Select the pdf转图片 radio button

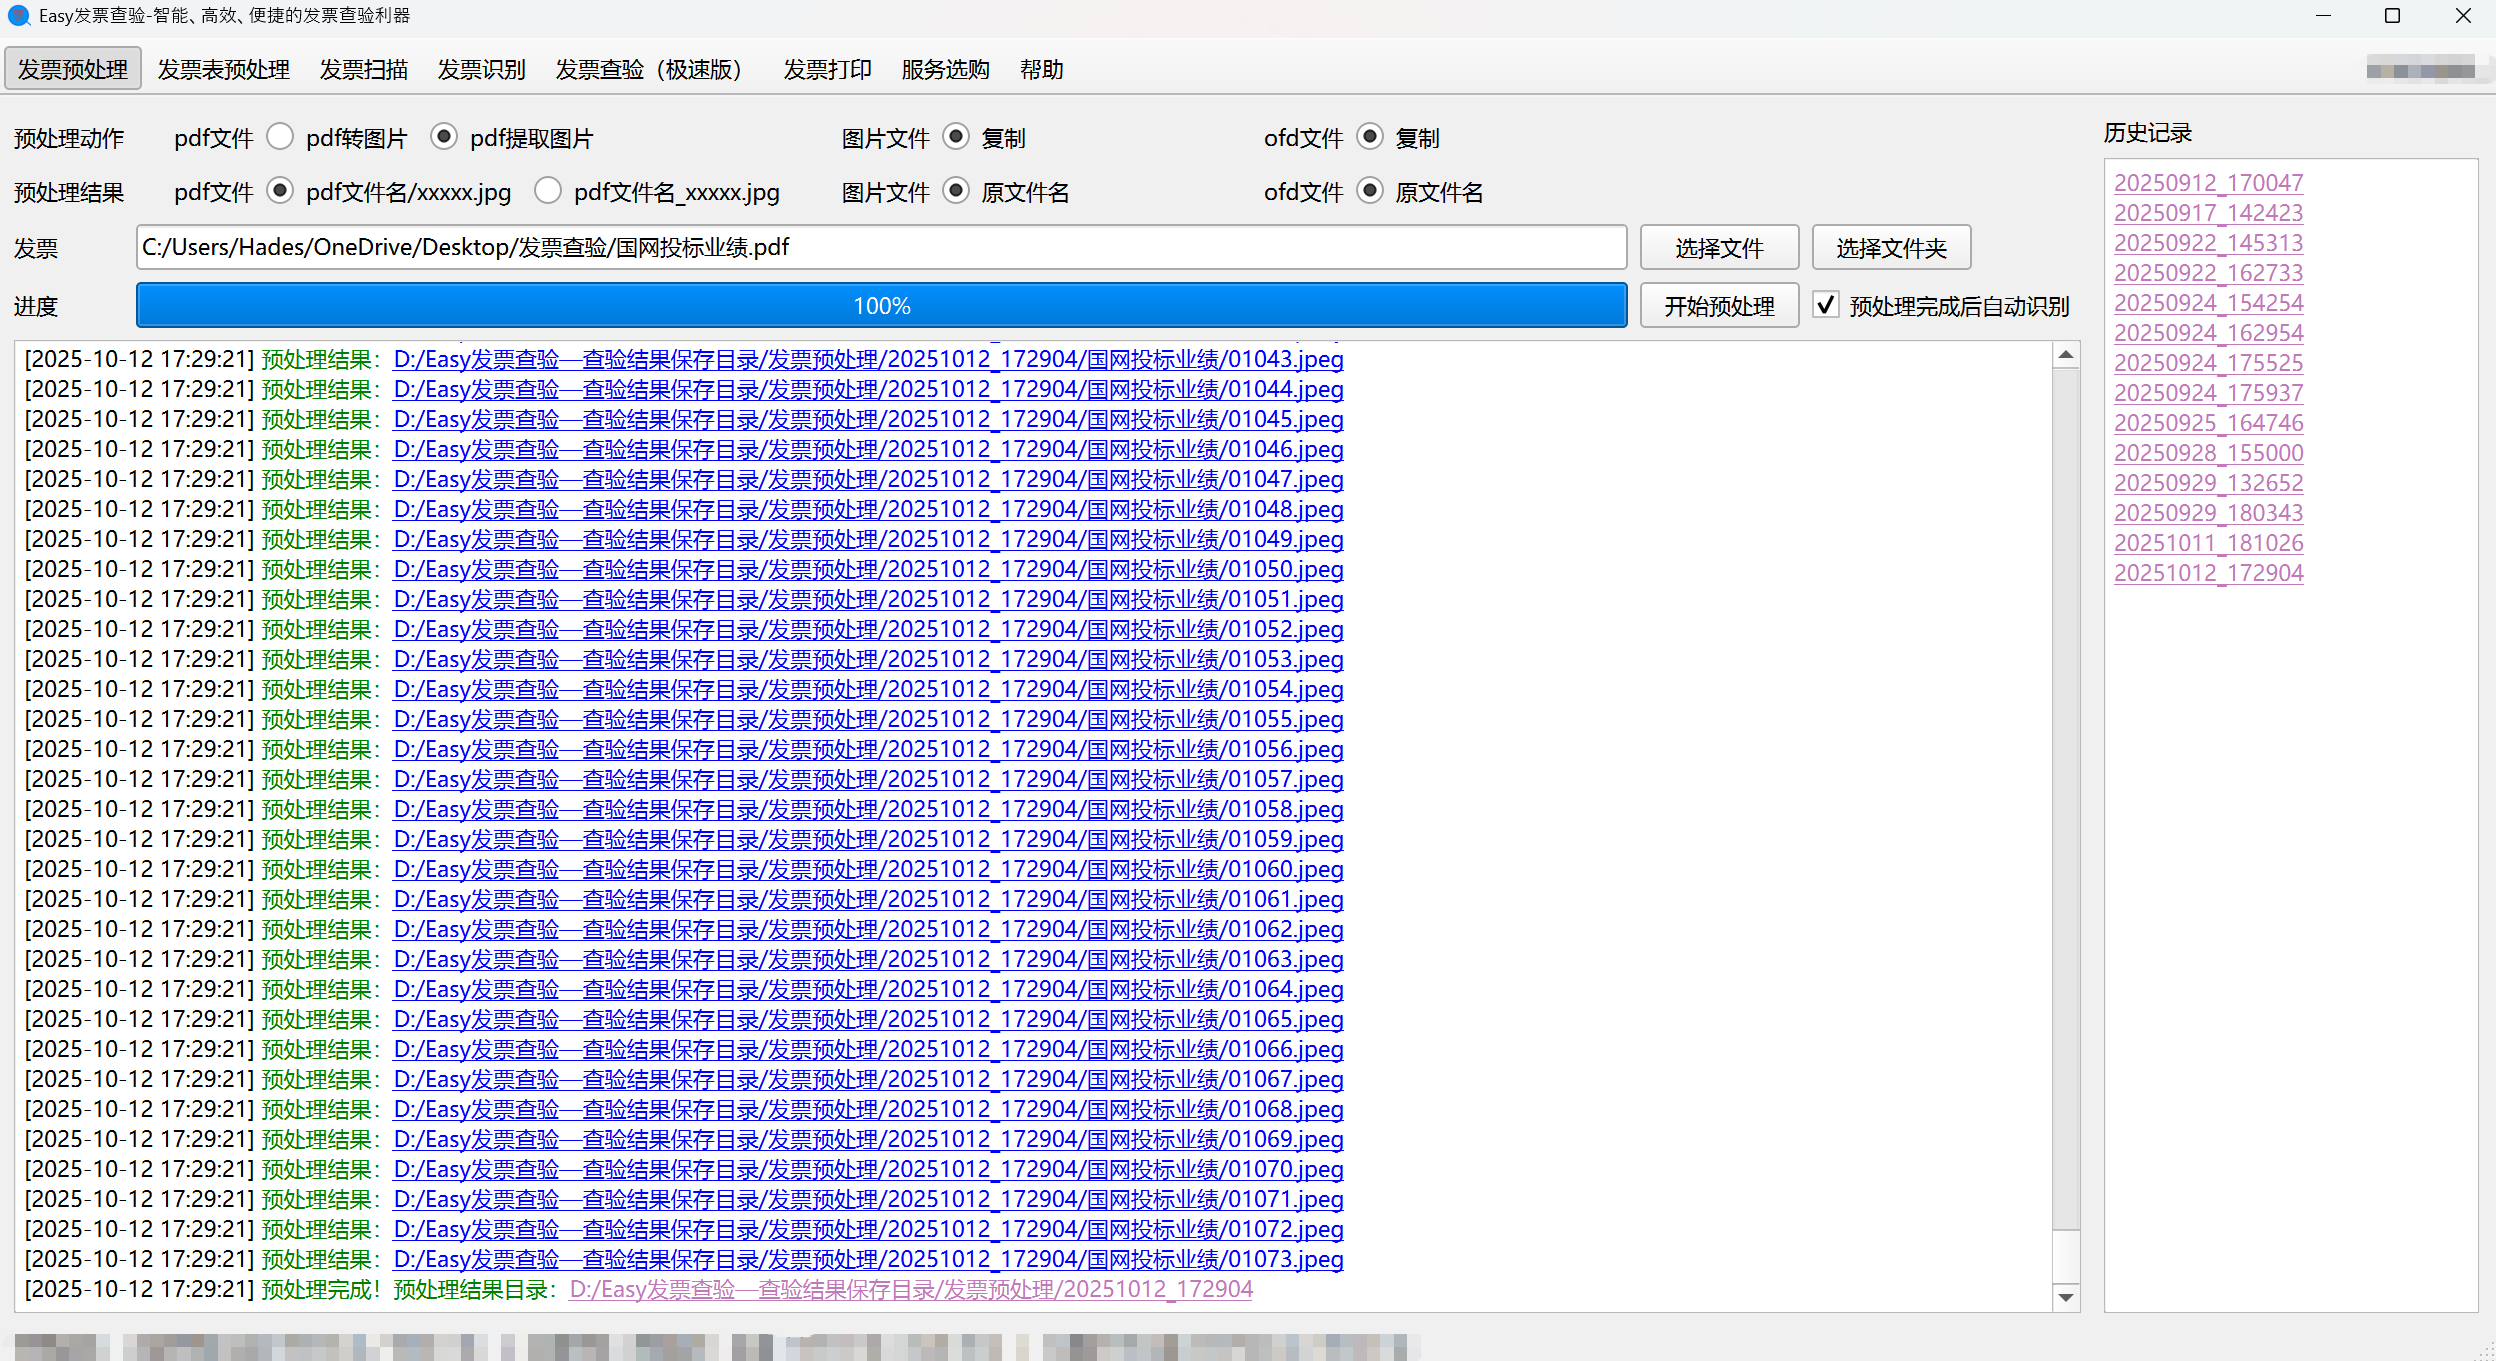[281, 137]
